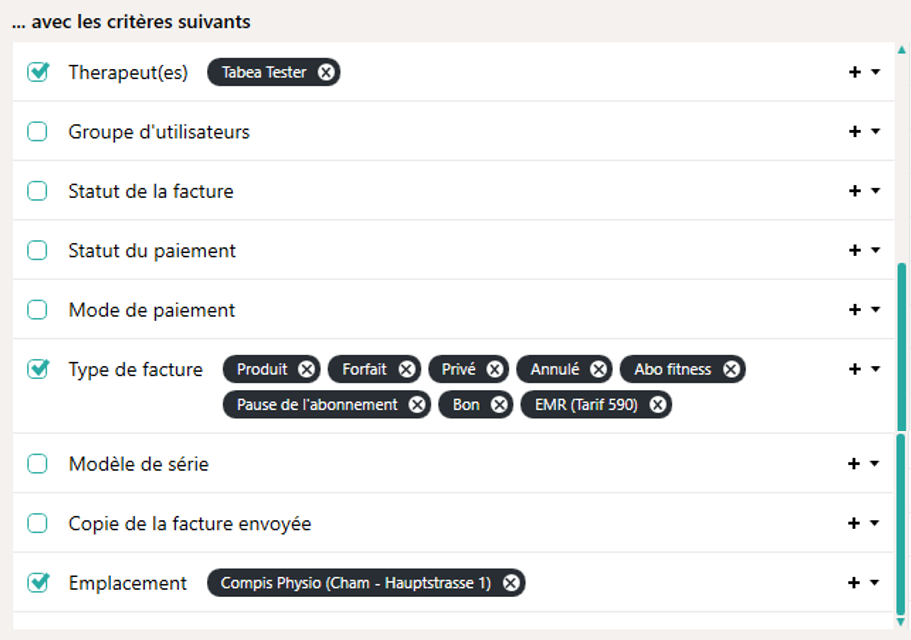This screenshot has height=640, width=911.
Task: Uncheck the Therapeut(es) criterion checkbox
Action: [x=38, y=72]
